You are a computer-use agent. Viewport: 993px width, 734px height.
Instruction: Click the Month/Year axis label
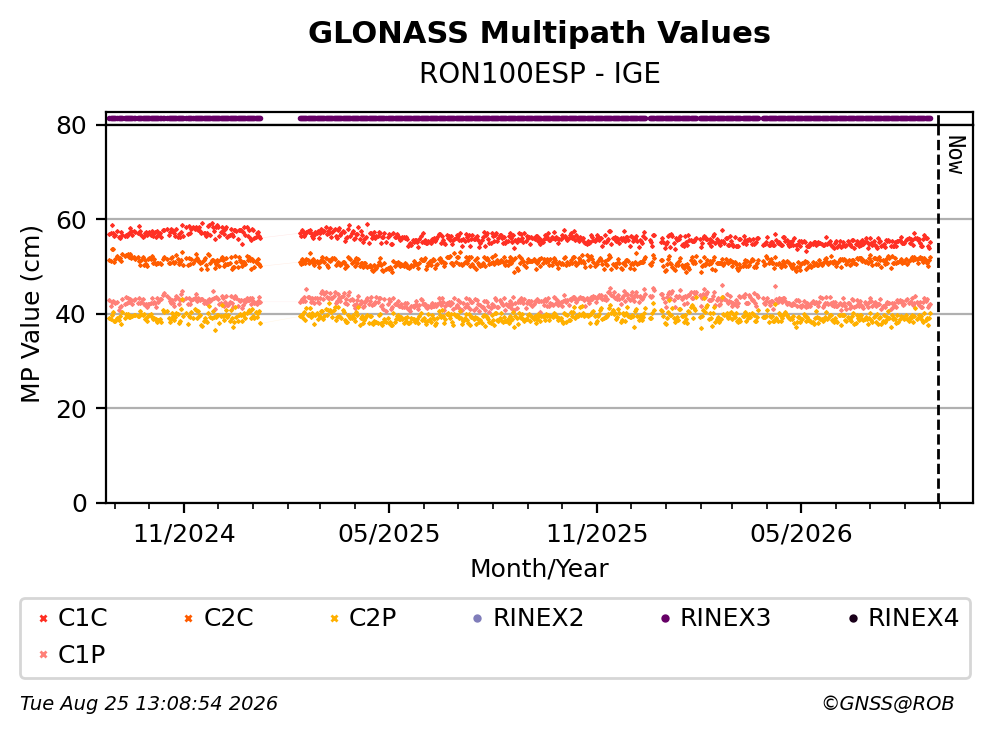(x=539, y=569)
